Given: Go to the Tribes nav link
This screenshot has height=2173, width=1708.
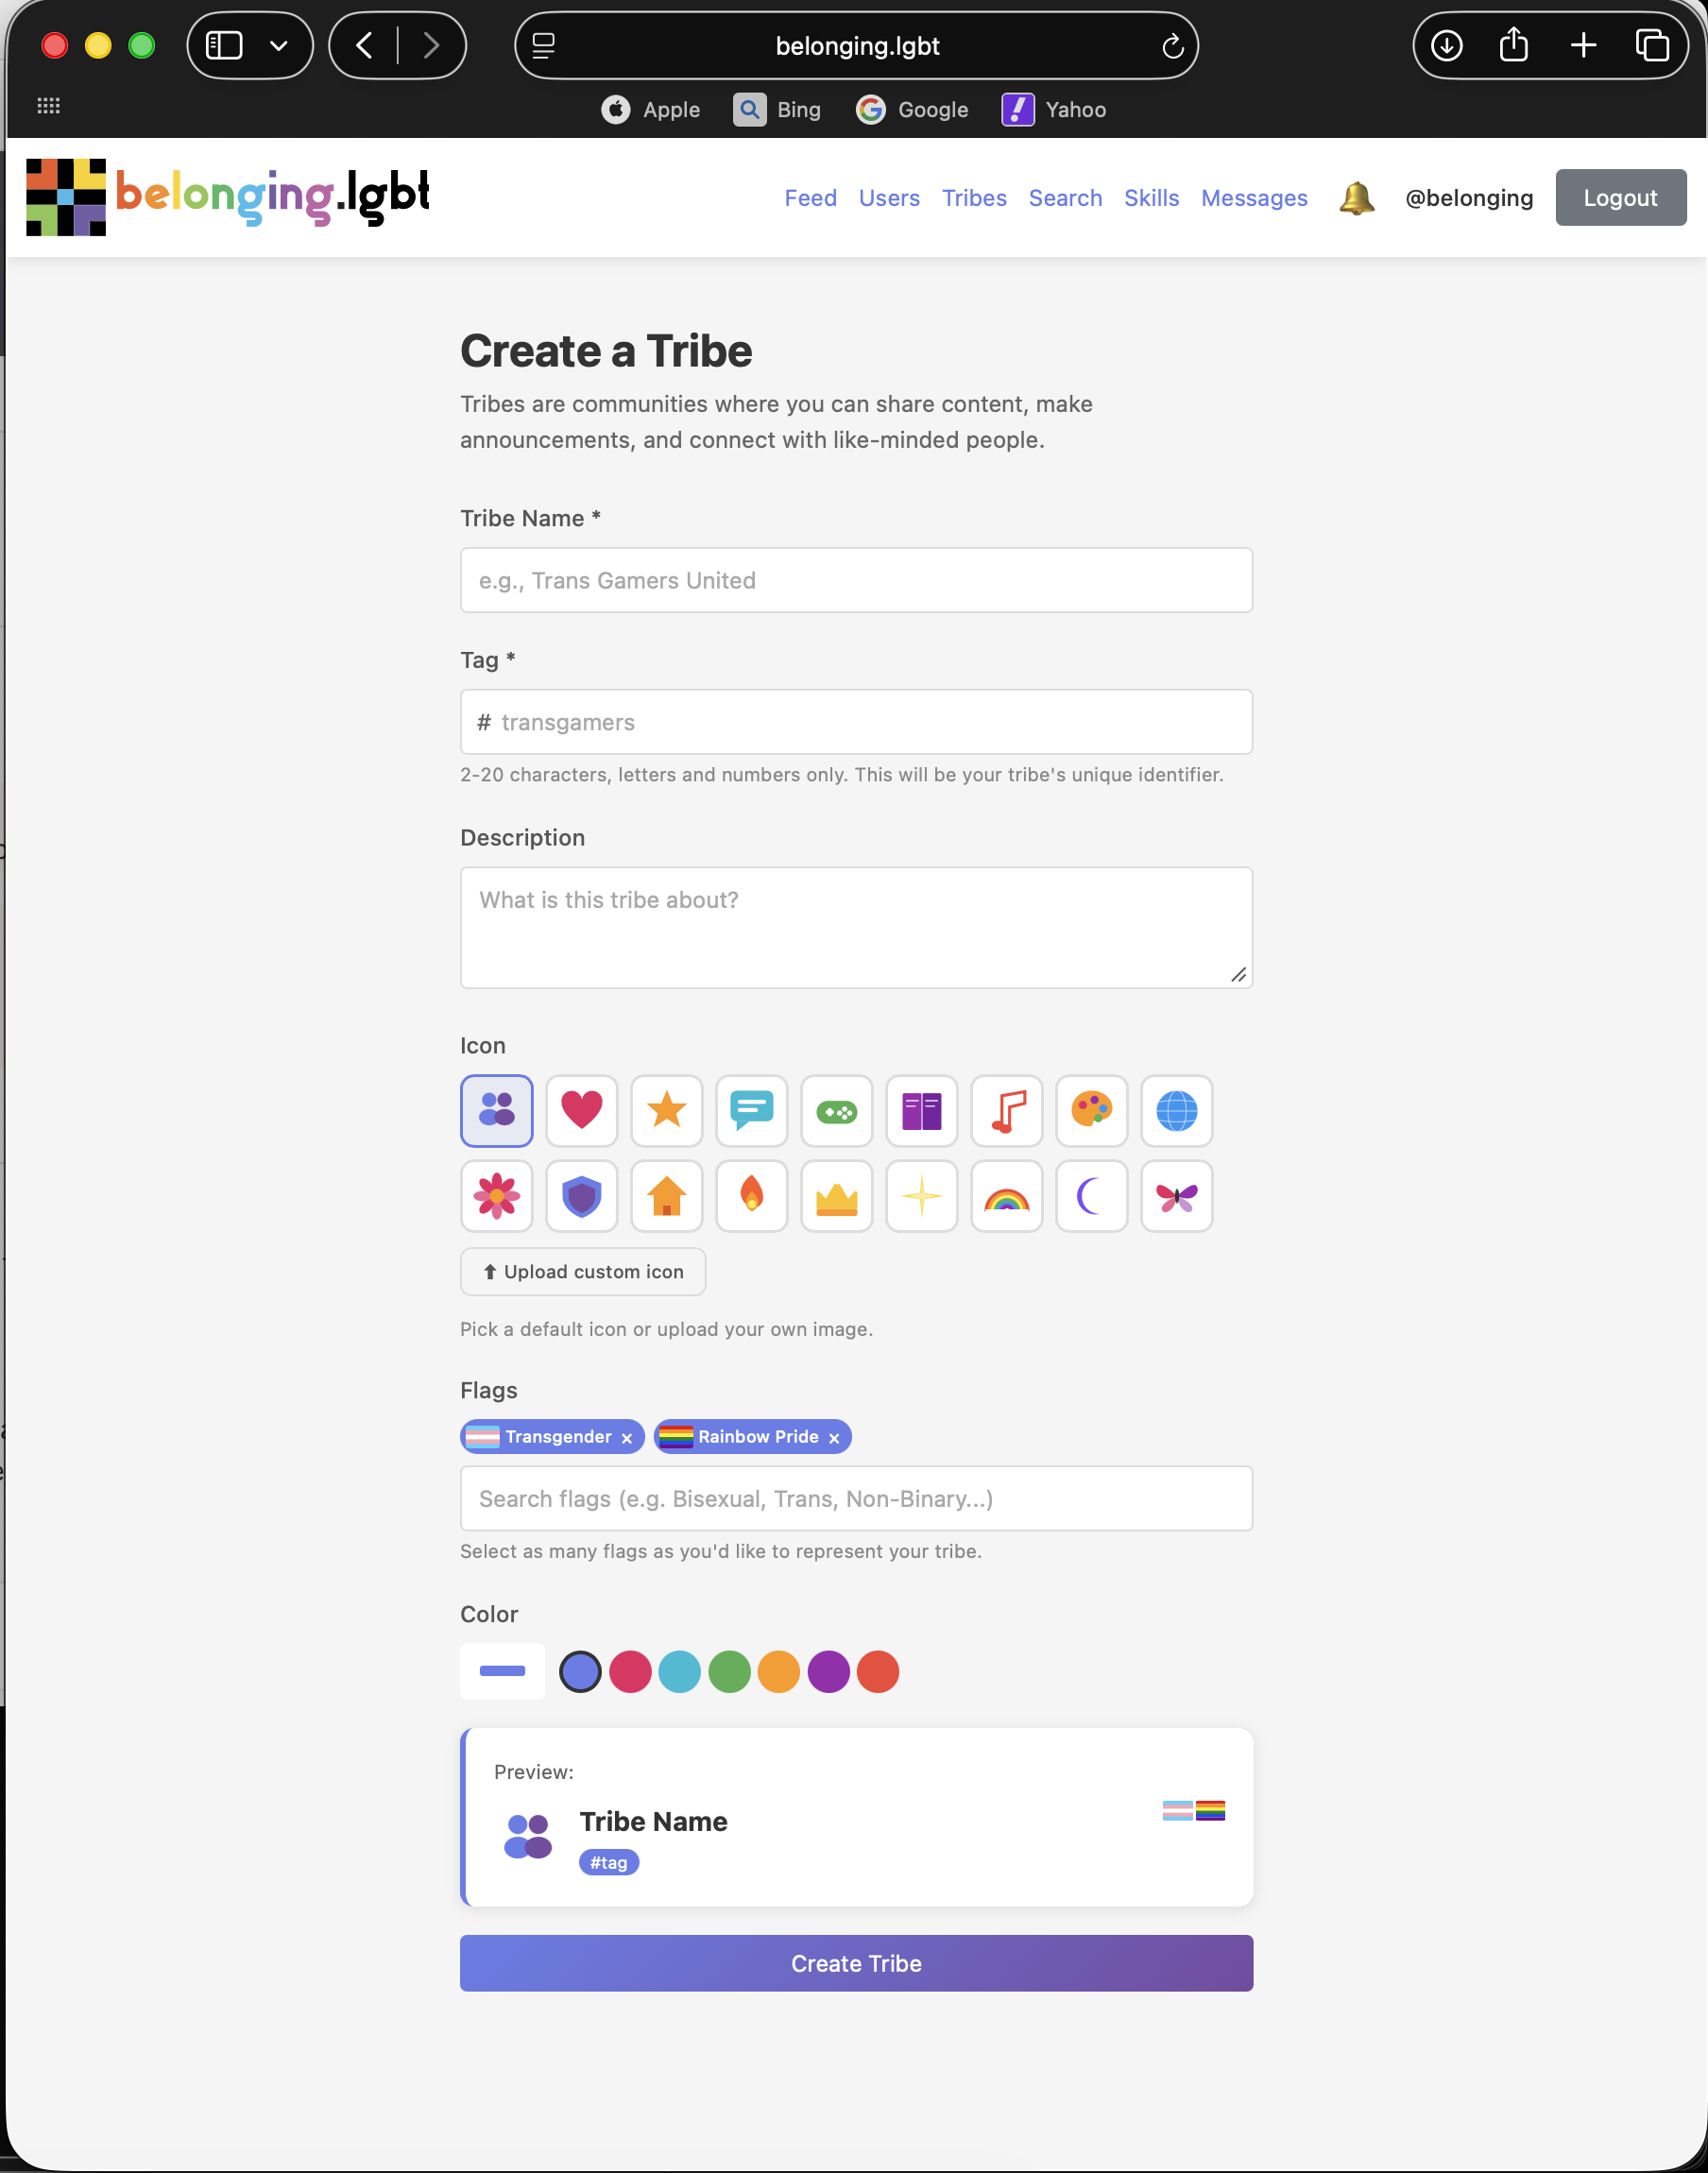Looking at the screenshot, I should point(973,198).
